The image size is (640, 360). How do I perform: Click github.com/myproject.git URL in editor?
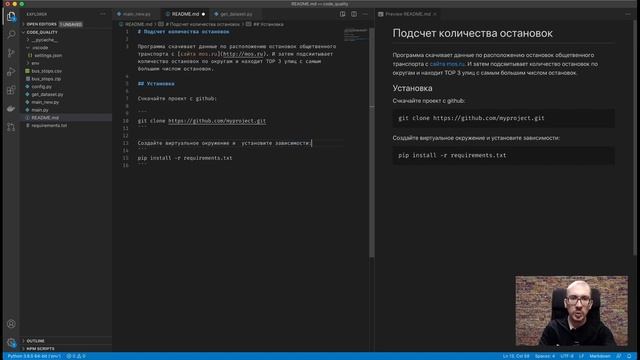[217, 121]
